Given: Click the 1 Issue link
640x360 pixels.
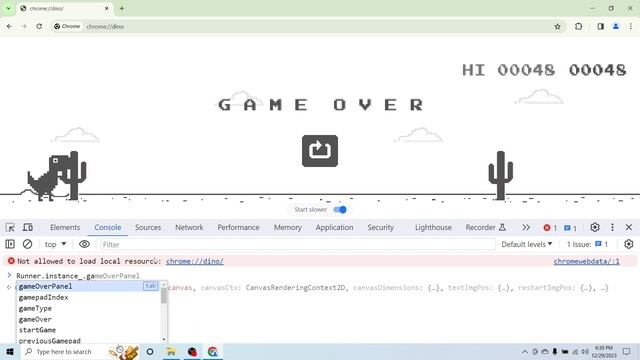Looking at the screenshot, I should click(587, 244).
